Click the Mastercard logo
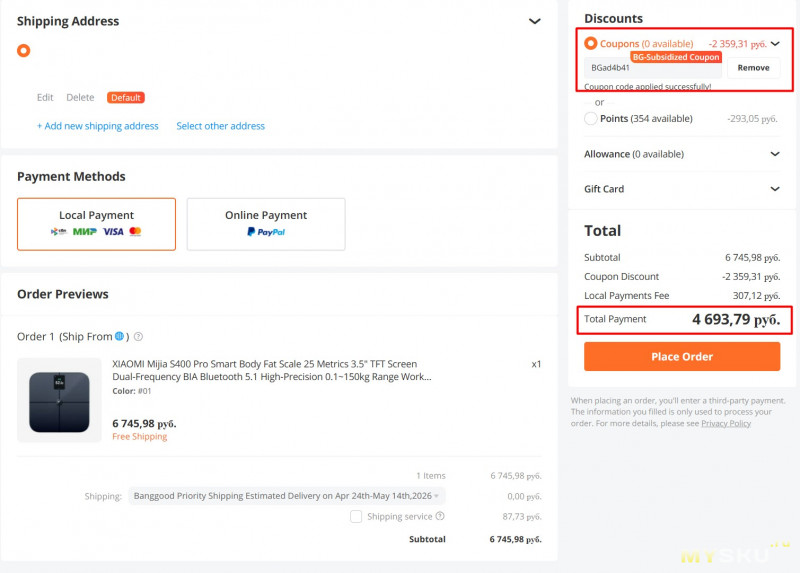 (135, 232)
